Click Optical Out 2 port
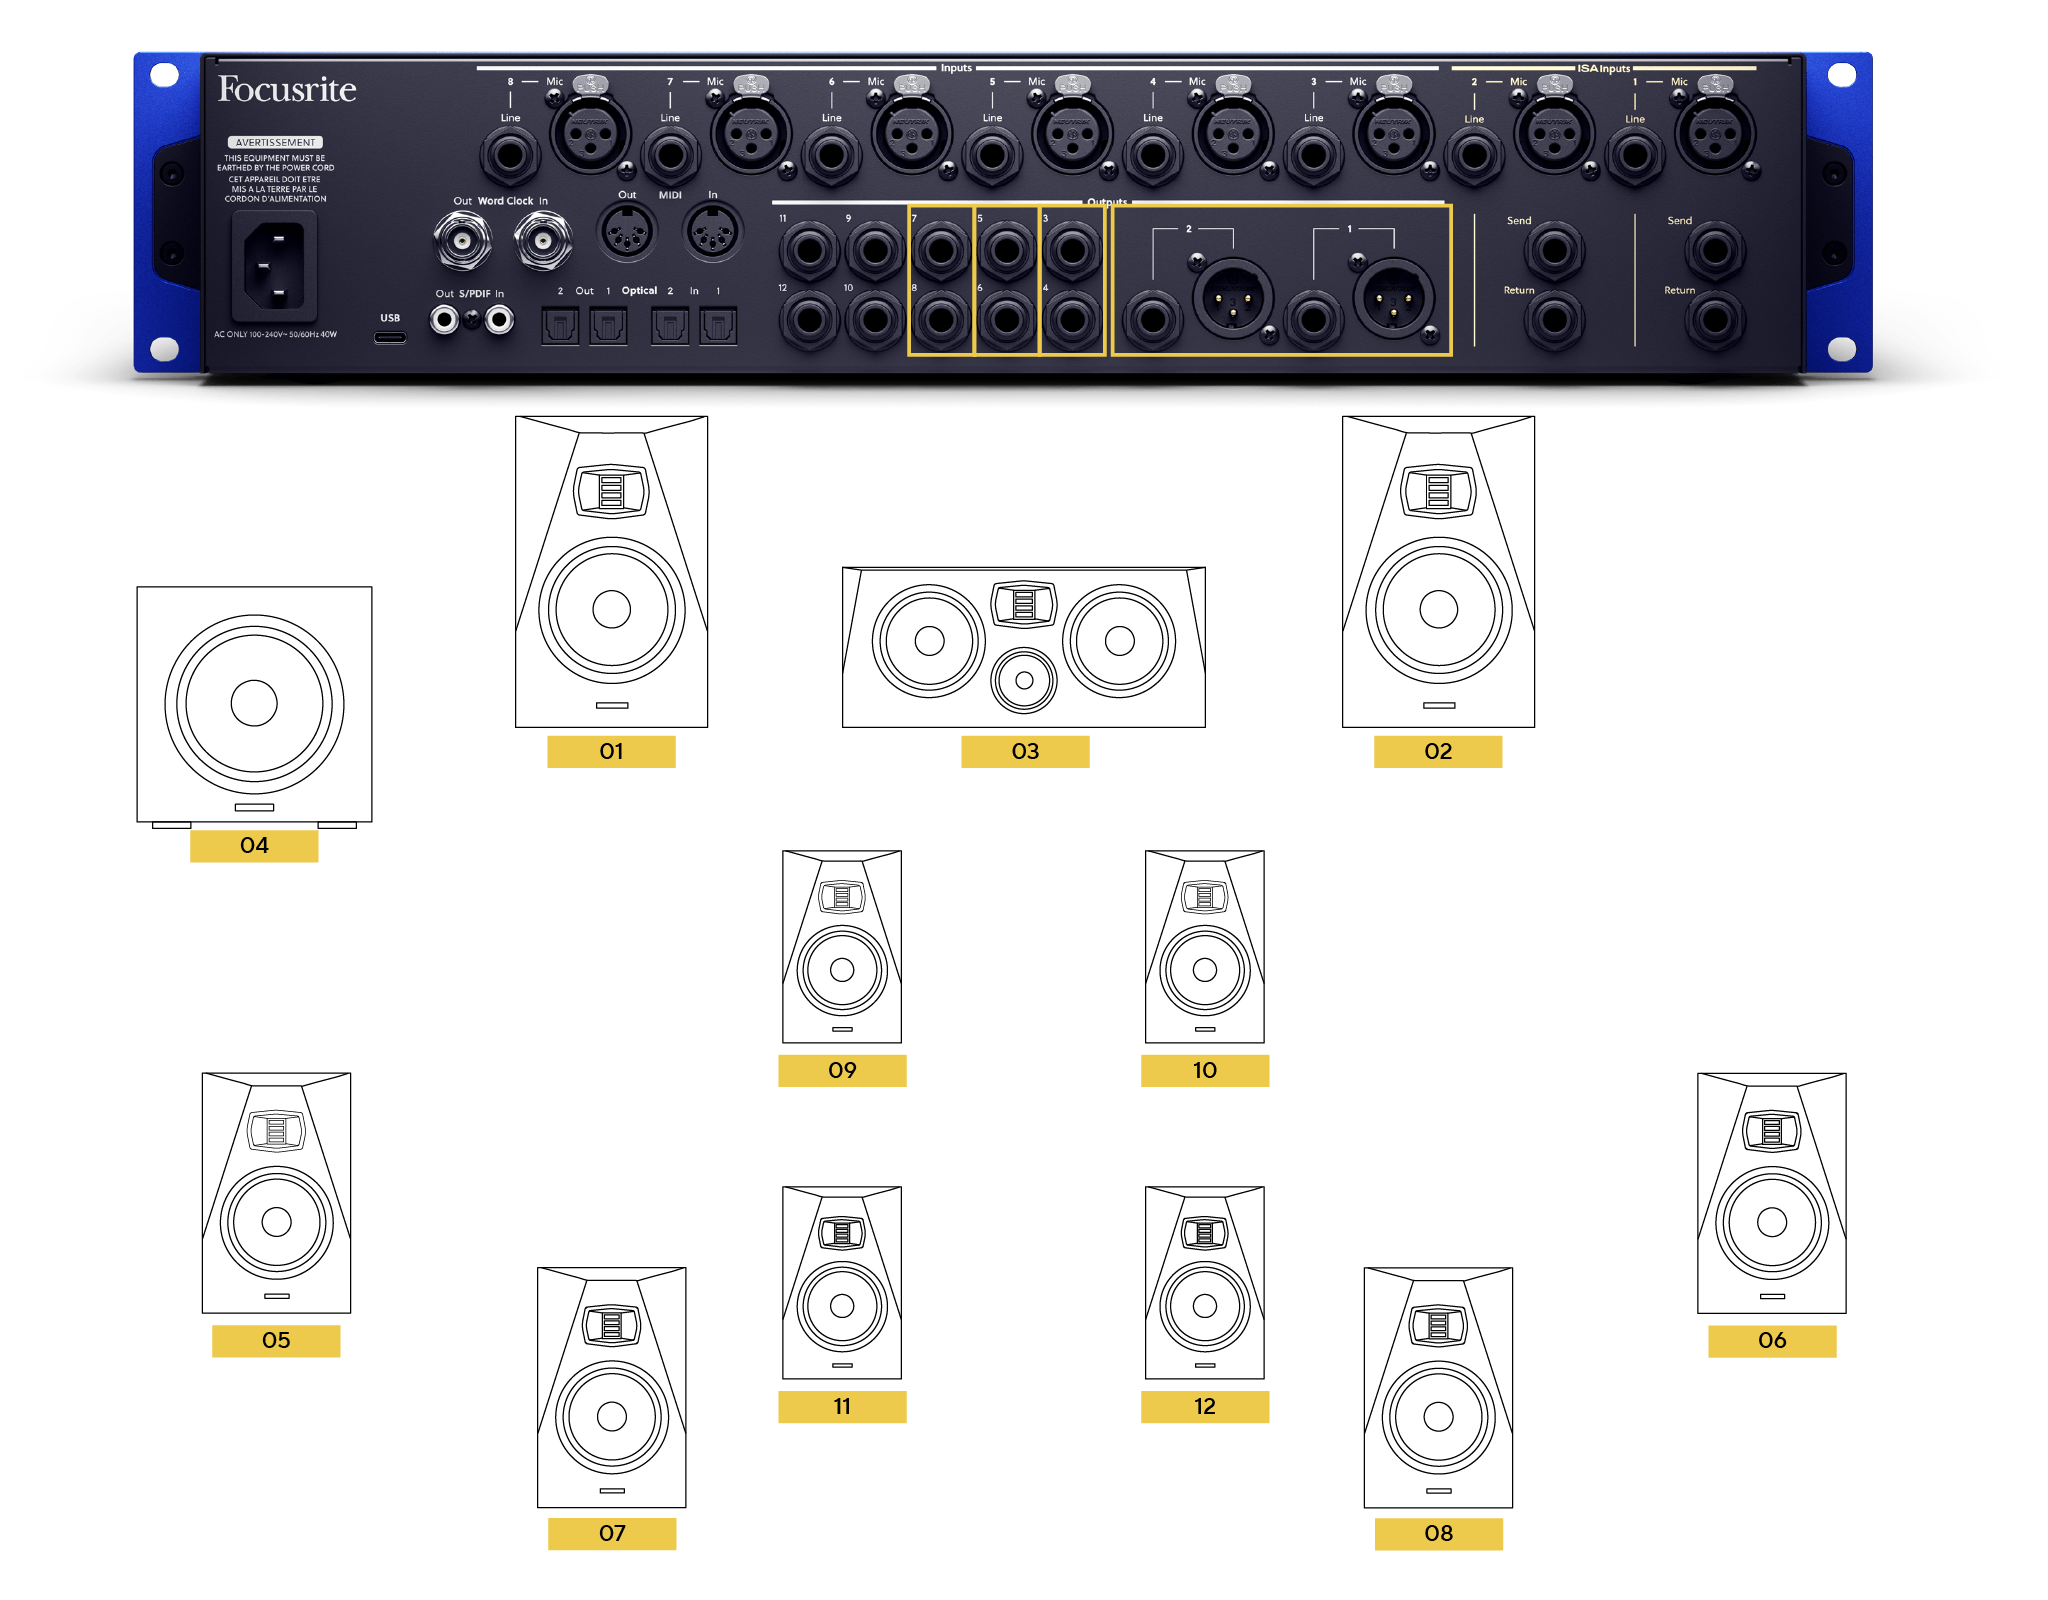This screenshot has height=1600, width=2048. pos(560,326)
